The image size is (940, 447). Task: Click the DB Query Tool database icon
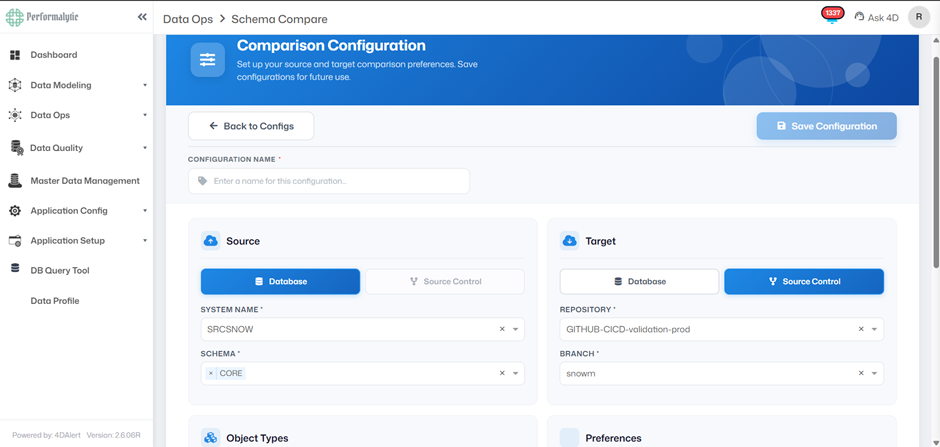pos(15,269)
